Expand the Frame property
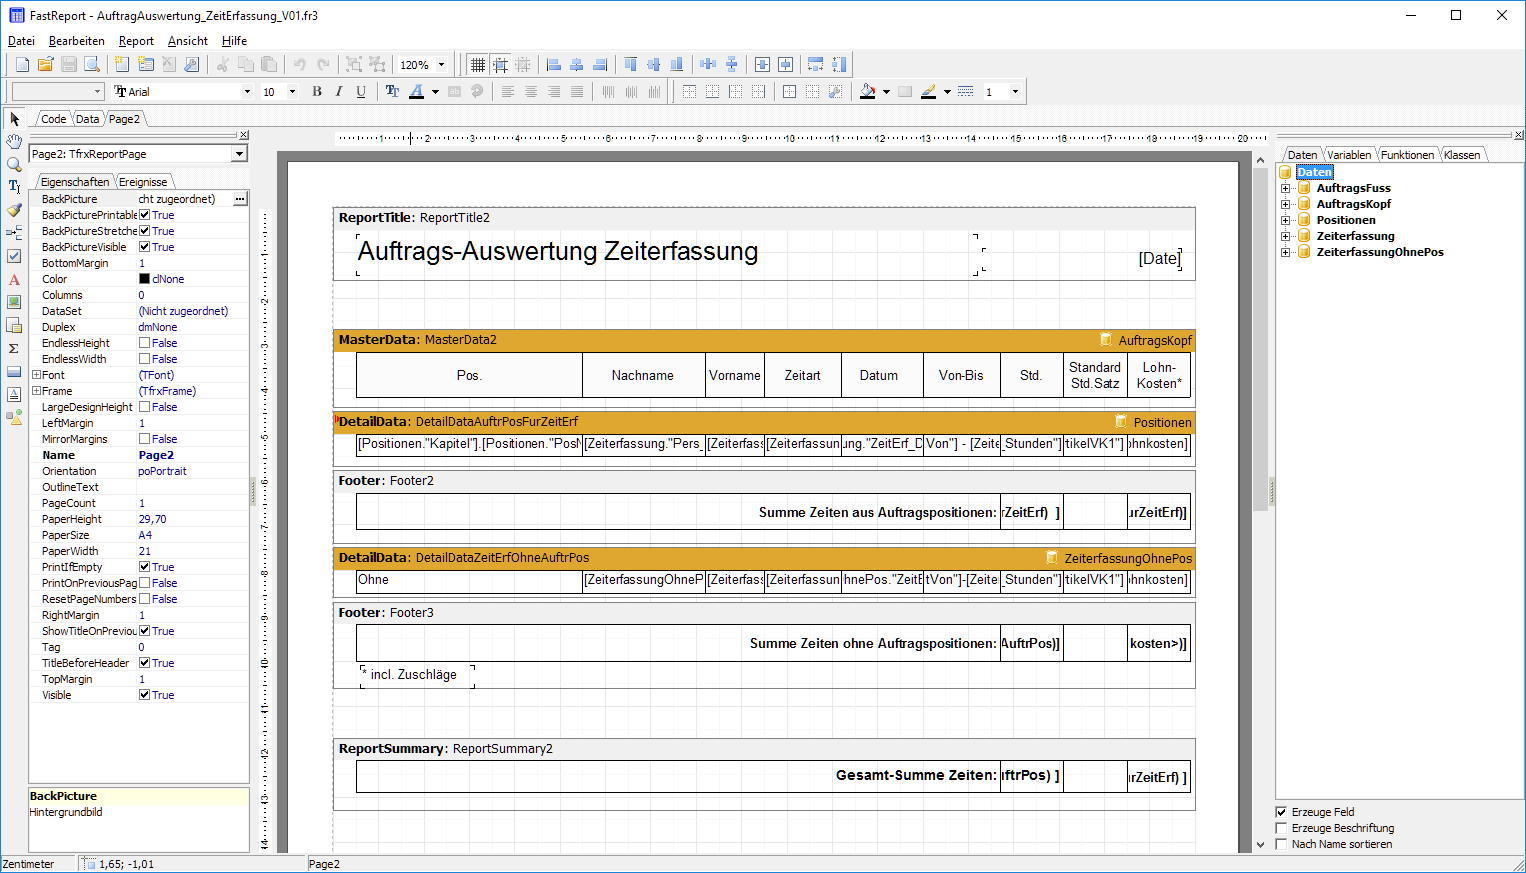Viewport: 1526px width, 873px height. click(36, 391)
